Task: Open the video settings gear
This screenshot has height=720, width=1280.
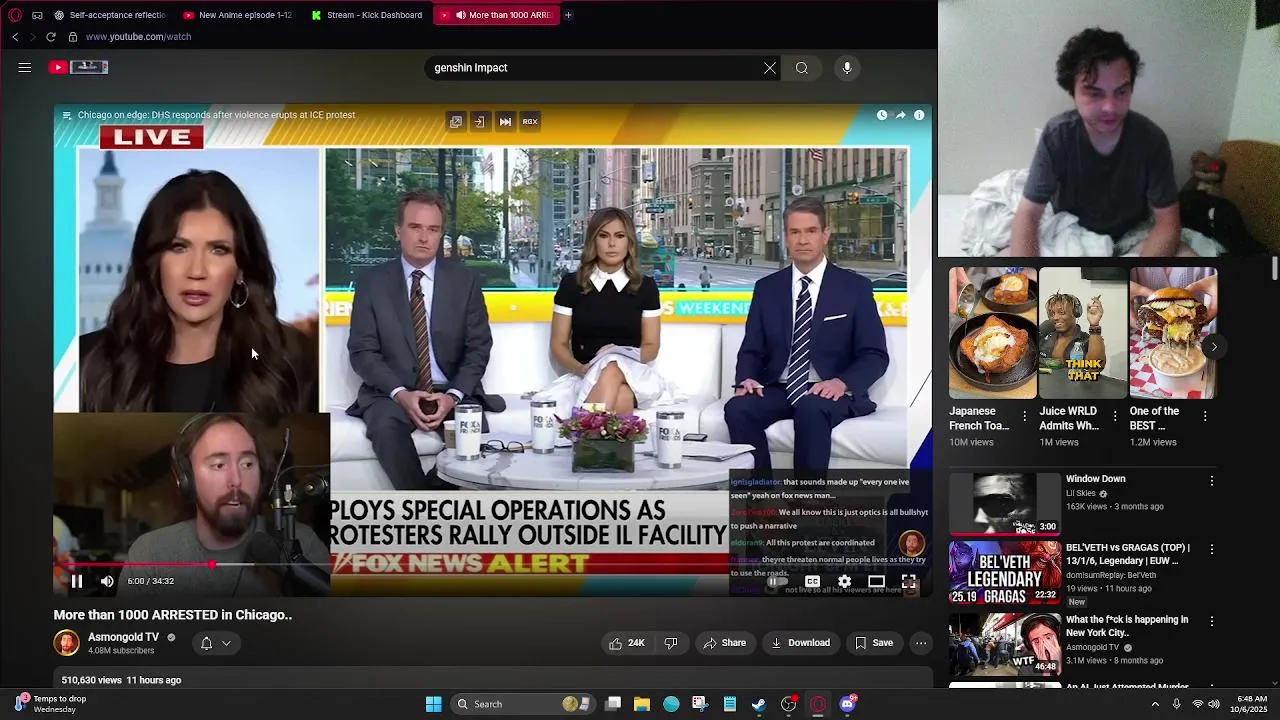Action: pyautogui.click(x=844, y=581)
